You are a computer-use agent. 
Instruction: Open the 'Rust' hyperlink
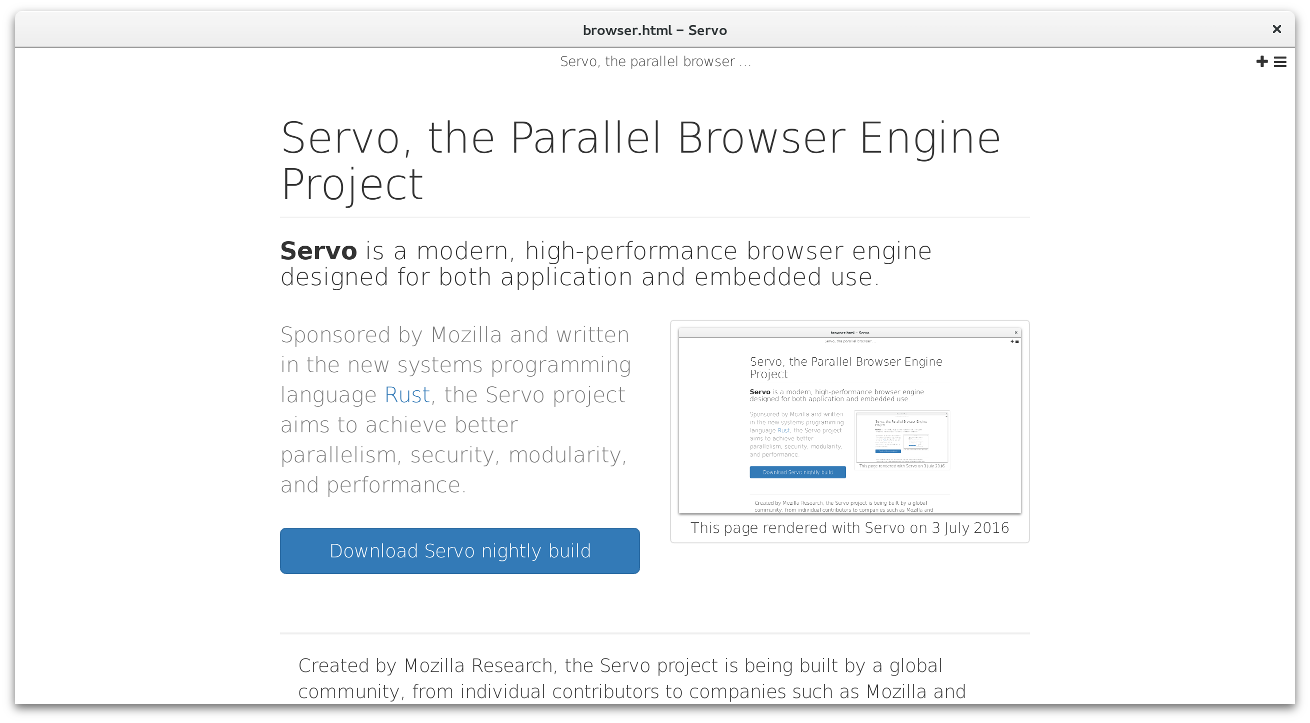coord(406,395)
